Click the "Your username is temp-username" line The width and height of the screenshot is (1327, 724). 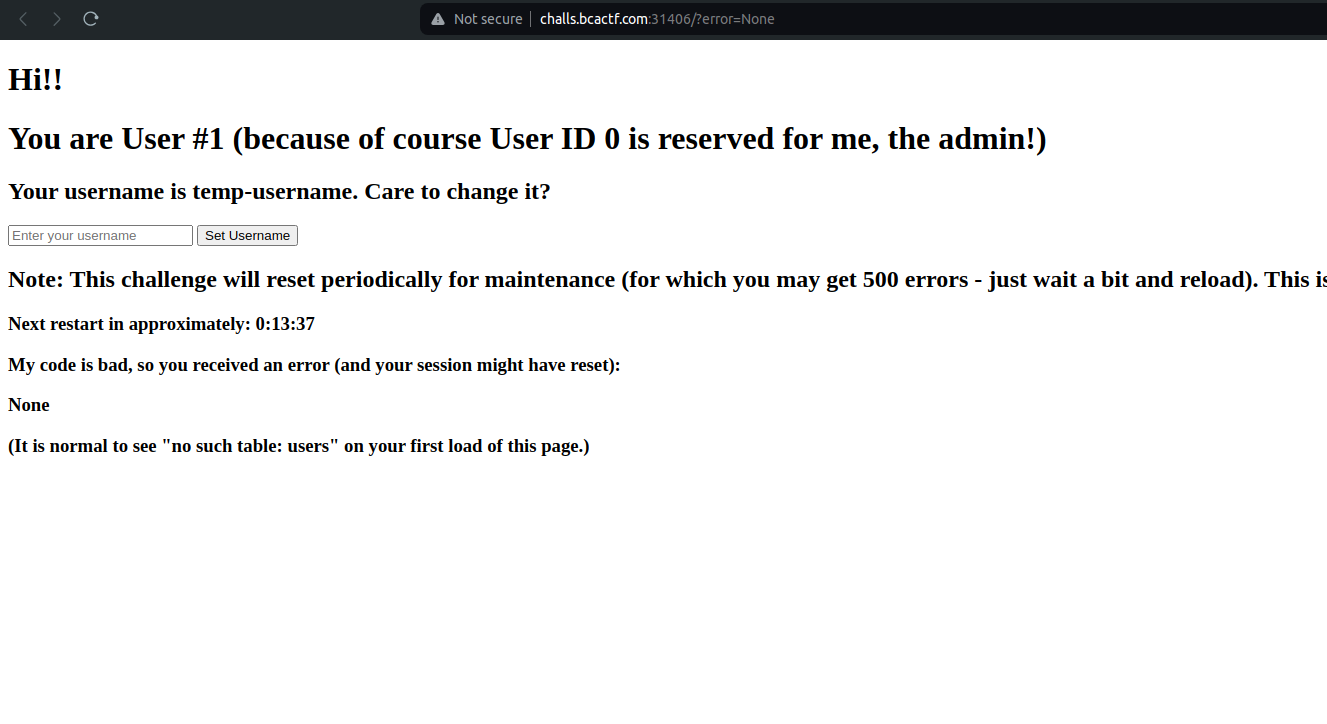pyautogui.click(x=279, y=191)
